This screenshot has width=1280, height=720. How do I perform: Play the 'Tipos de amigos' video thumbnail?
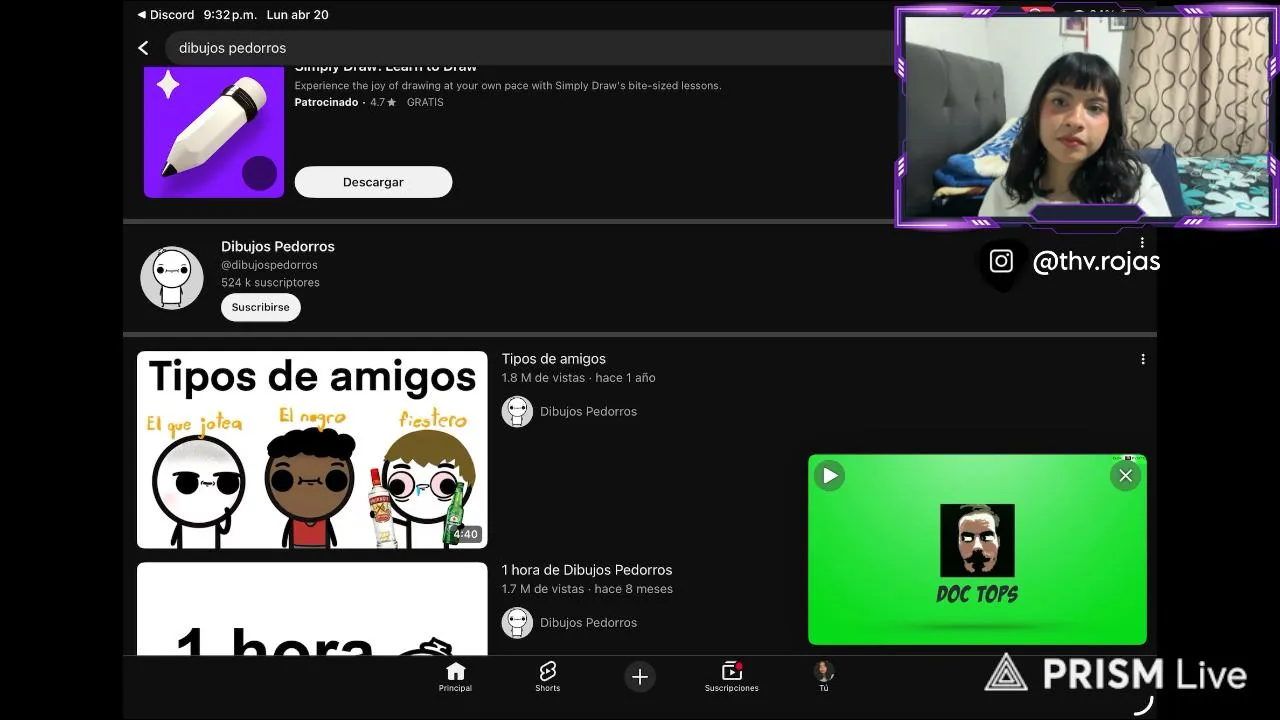pos(312,449)
